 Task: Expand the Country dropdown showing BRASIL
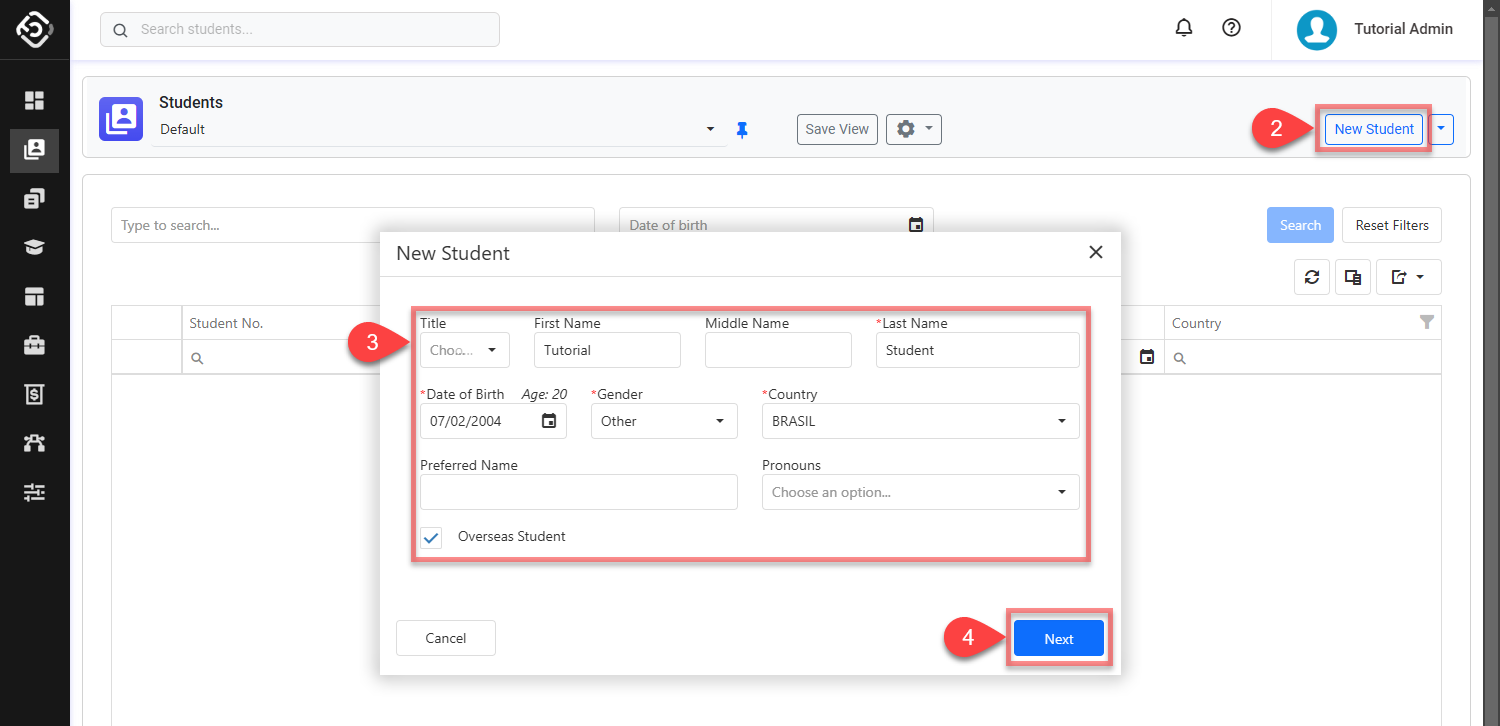click(920, 421)
